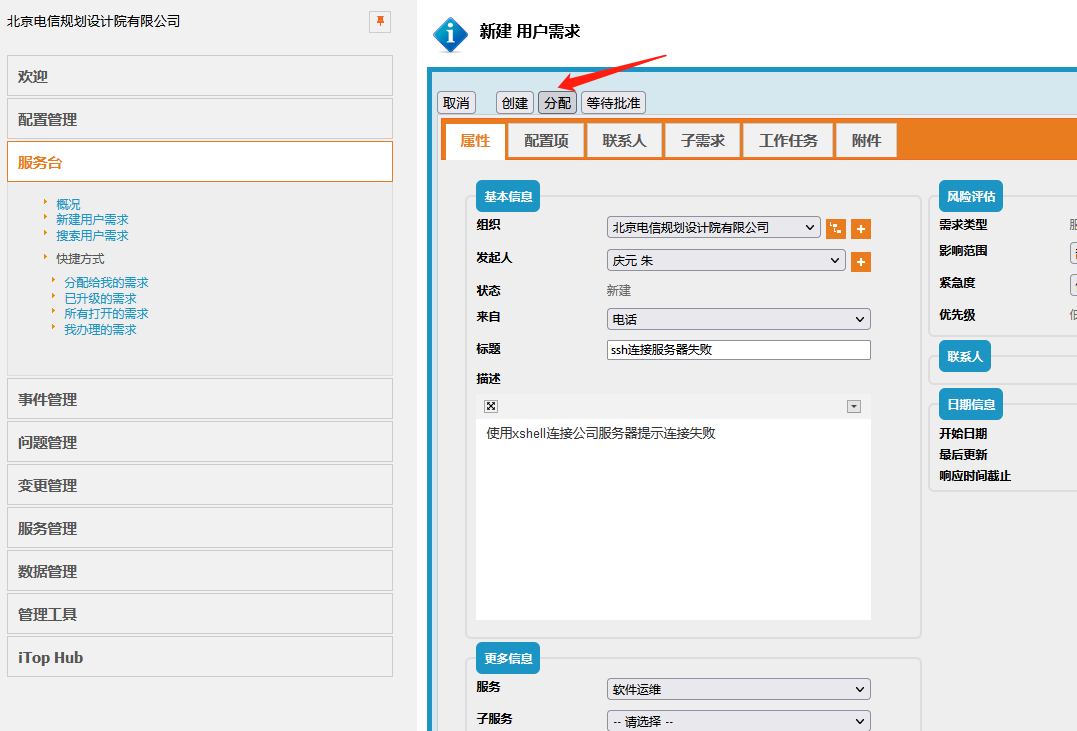Open the 组织 dropdown
Viewport: 1077px width, 731px height.
[x=714, y=227]
